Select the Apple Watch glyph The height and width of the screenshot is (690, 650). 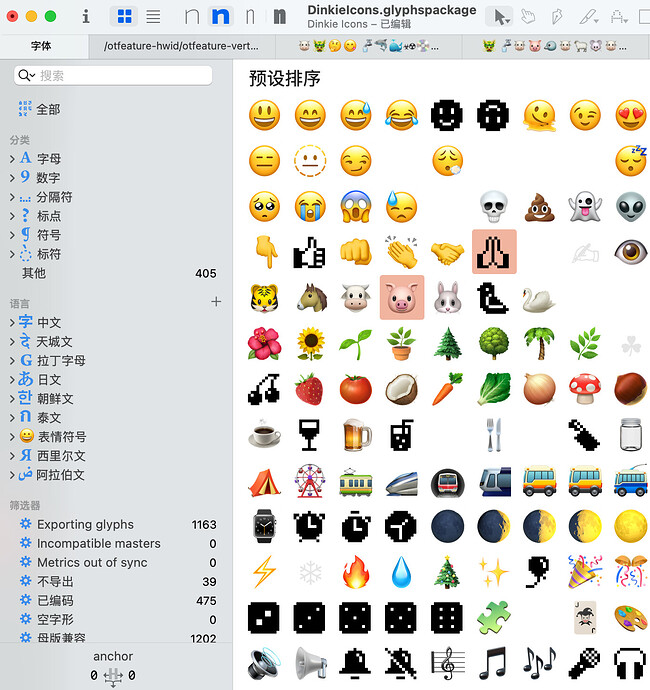point(264,526)
